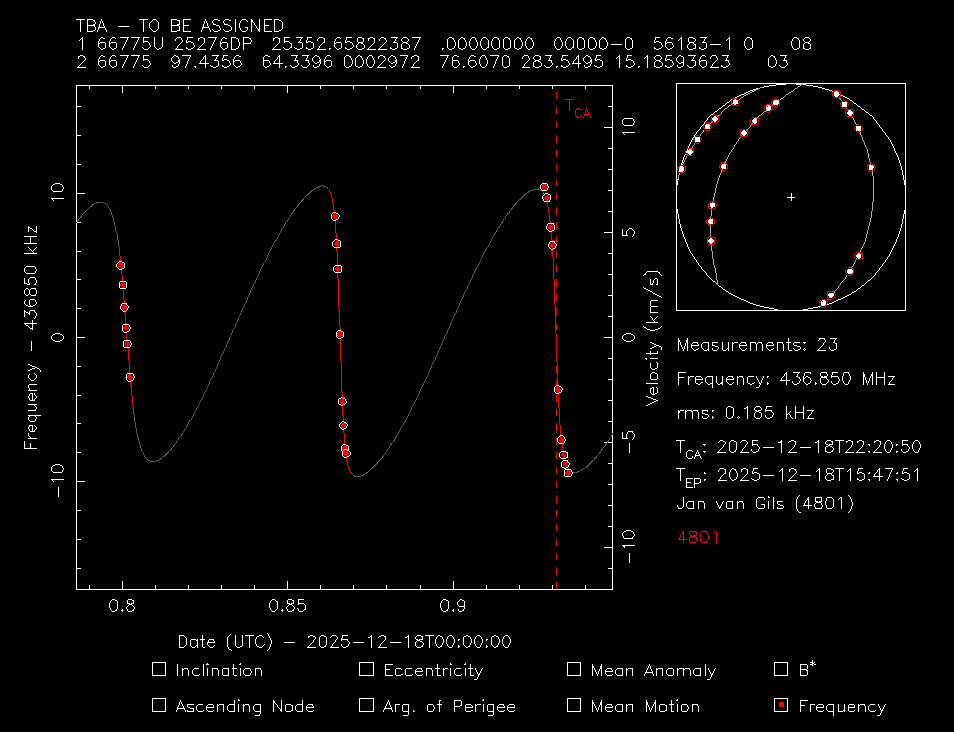Image resolution: width=954 pixels, height=732 pixels.
Task: Tick the Ascending Node checkbox
Action: (158, 705)
